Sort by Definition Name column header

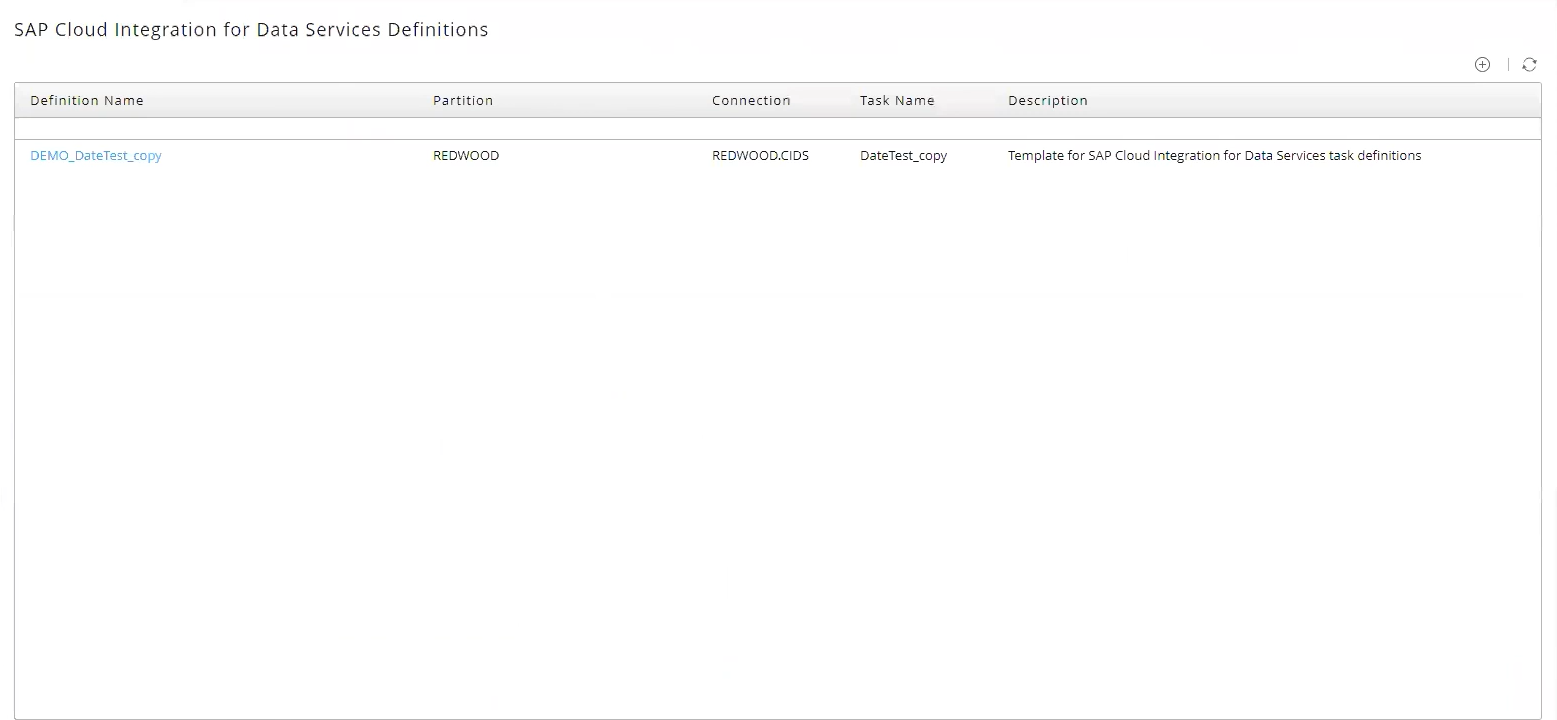tap(87, 101)
